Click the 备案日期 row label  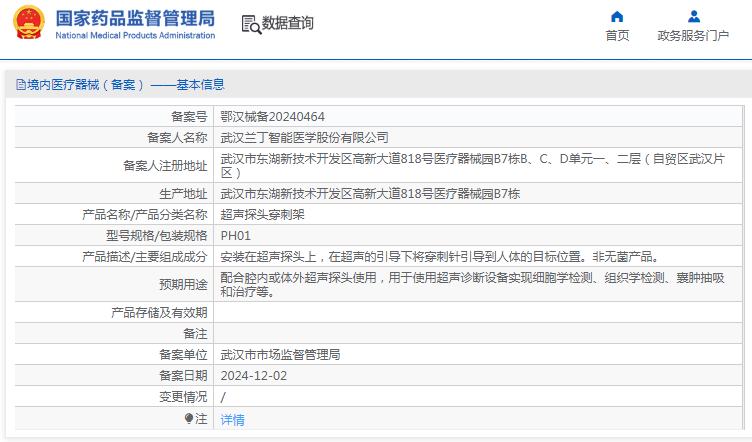(183, 376)
